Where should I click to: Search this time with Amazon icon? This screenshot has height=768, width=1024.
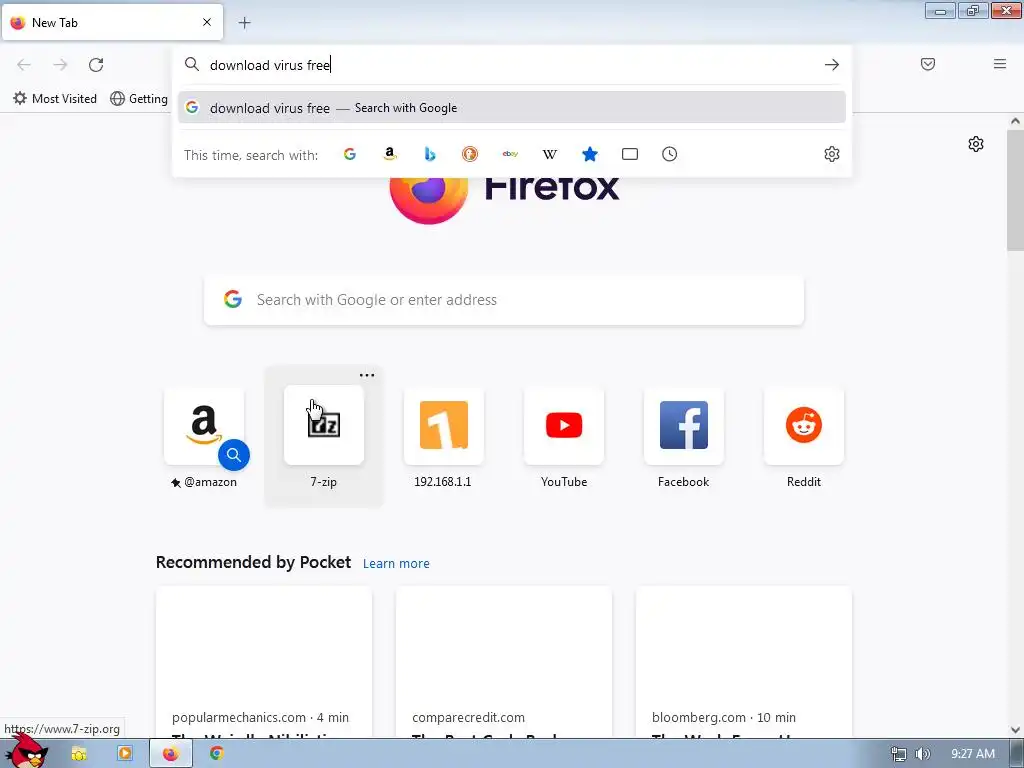[x=390, y=154]
